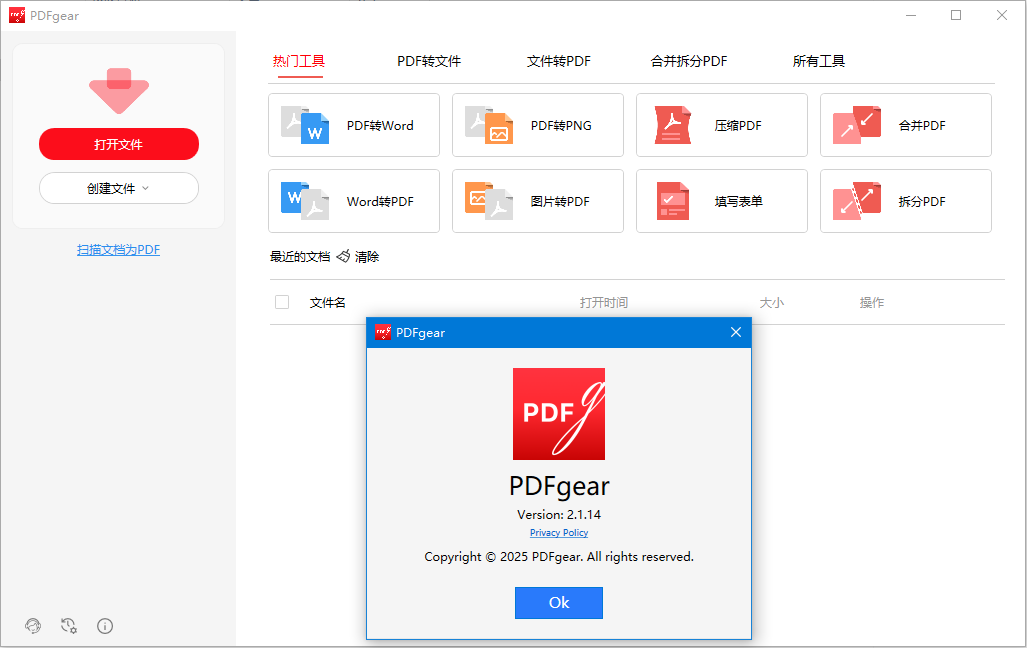Clear recent documents with 清除

[x=366, y=256]
